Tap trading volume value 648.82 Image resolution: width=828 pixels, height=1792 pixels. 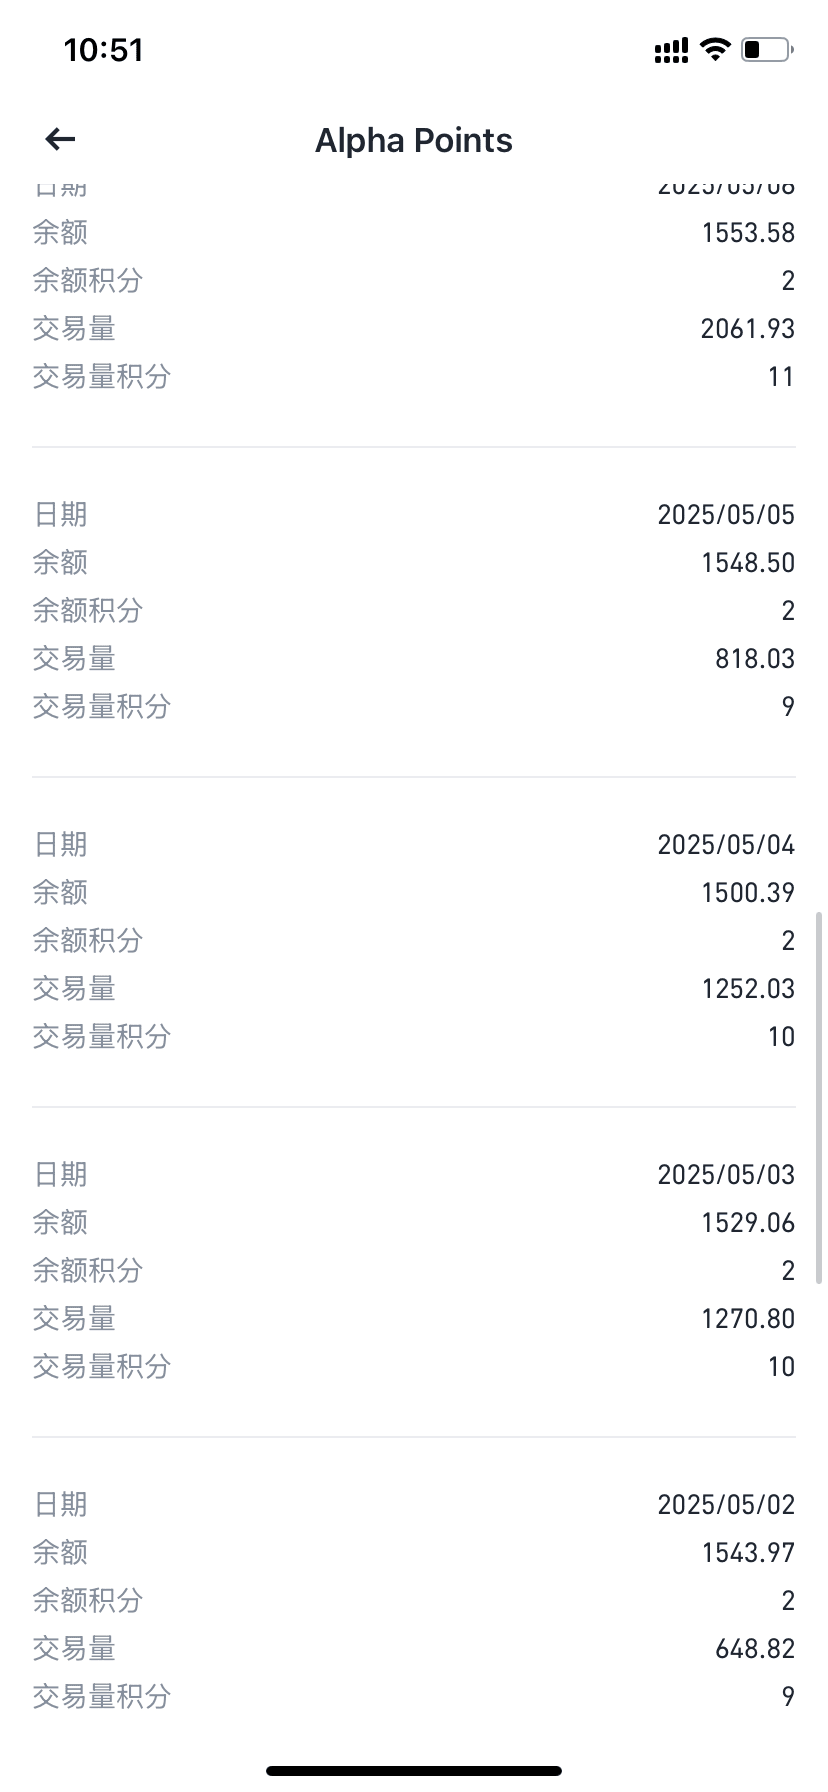(754, 1648)
